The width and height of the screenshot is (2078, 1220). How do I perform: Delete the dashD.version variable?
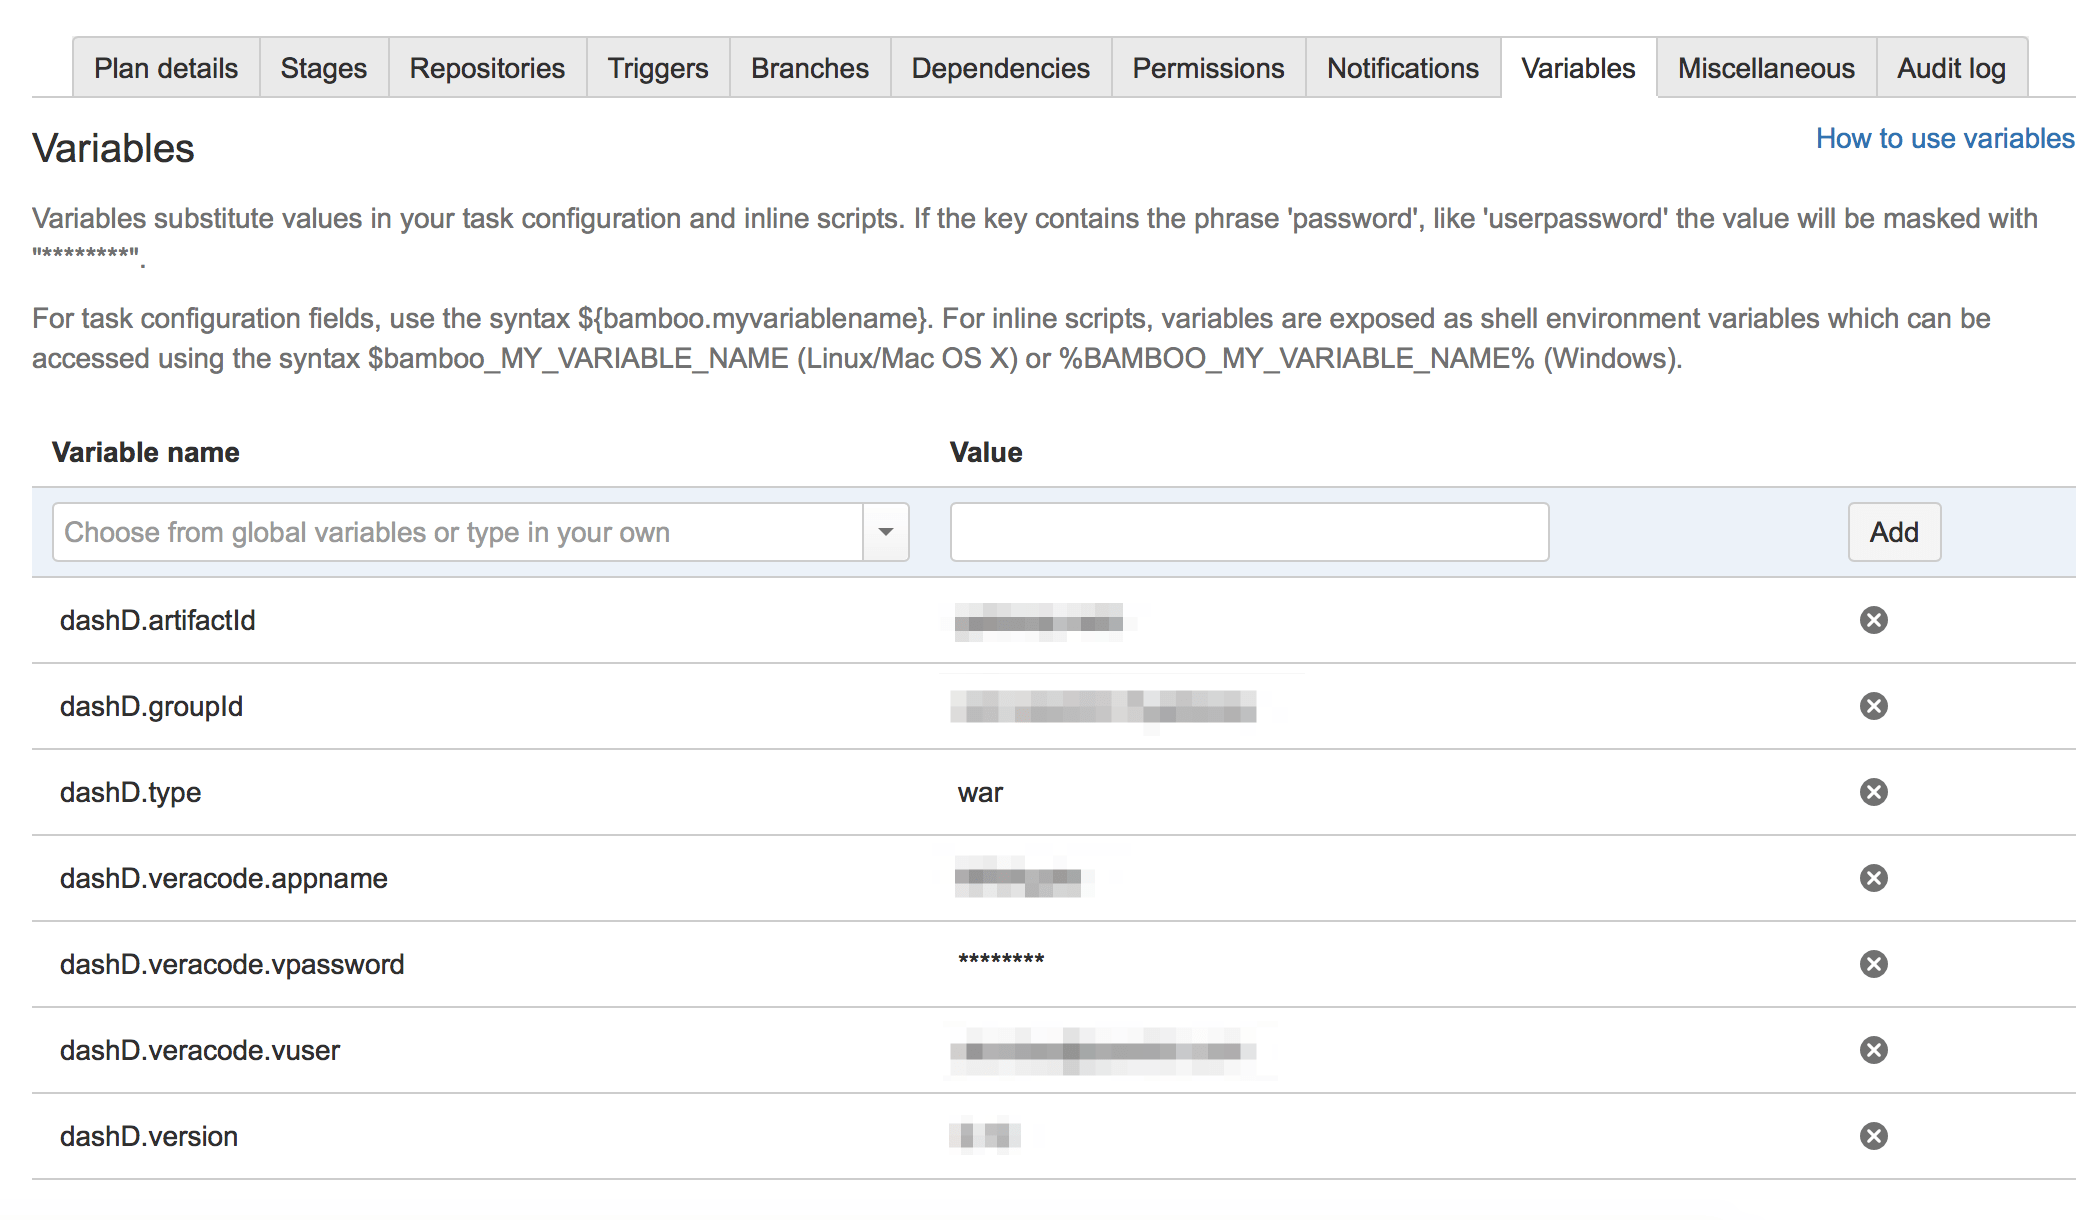[1873, 1136]
